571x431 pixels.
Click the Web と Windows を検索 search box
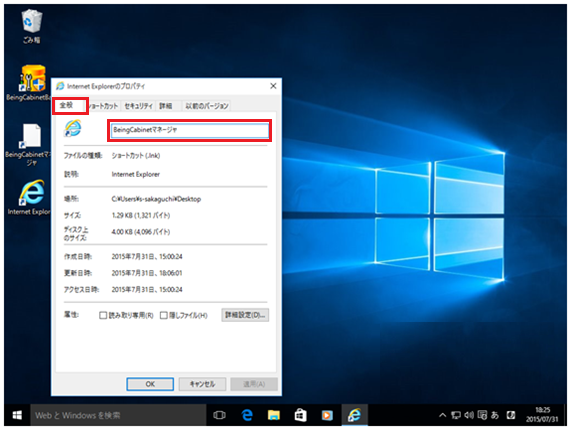click(x=118, y=415)
